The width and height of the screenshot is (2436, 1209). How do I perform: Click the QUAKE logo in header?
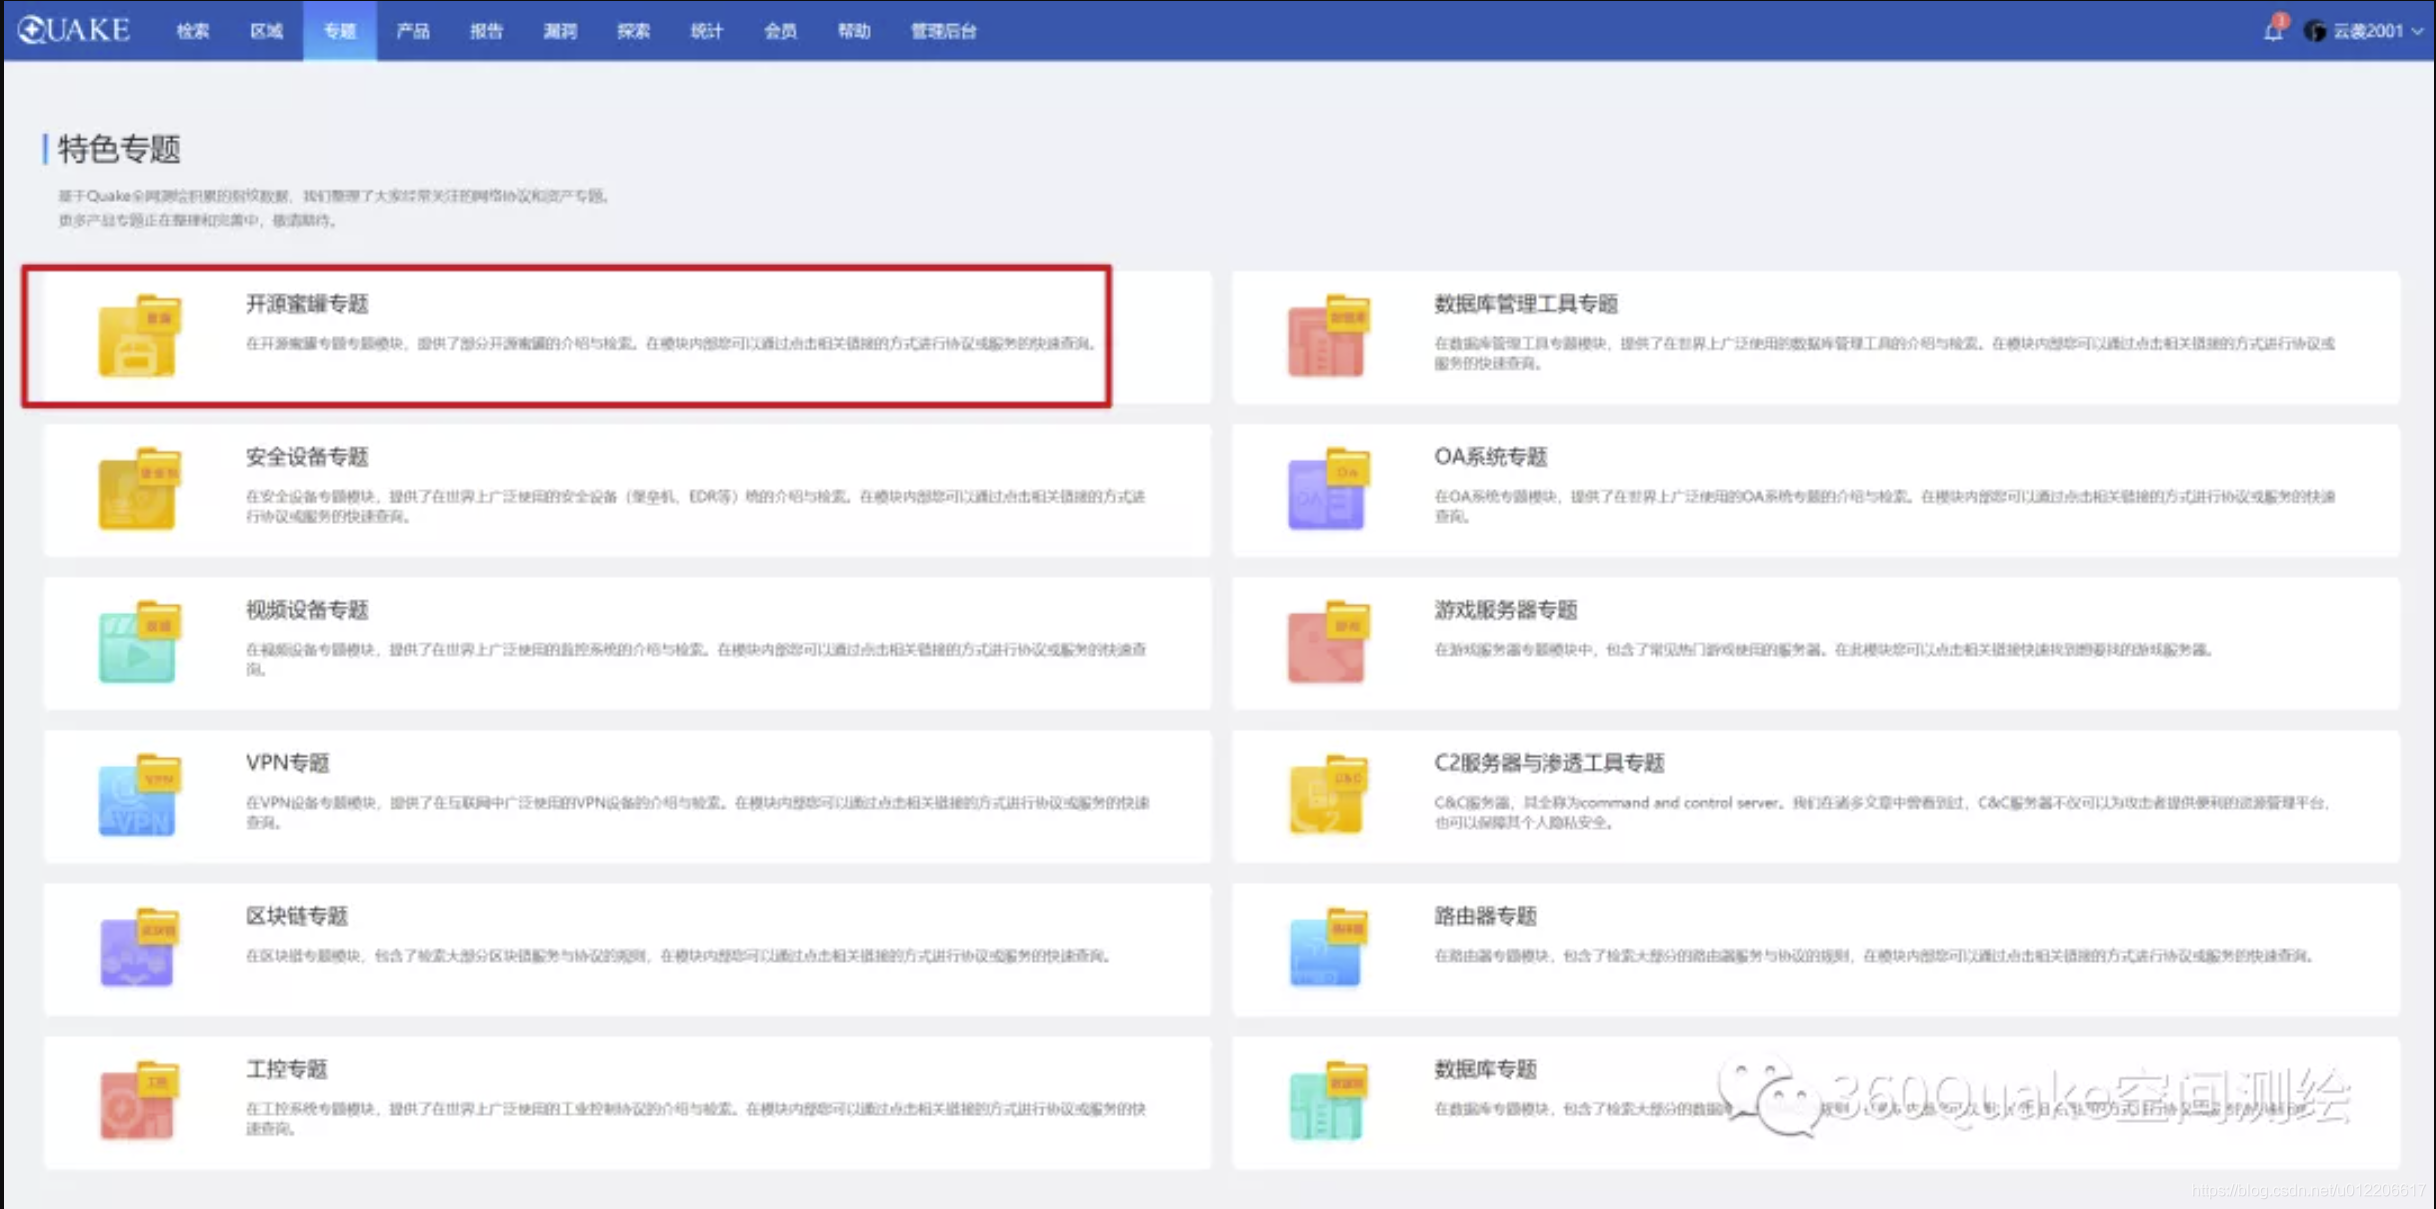click(75, 30)
